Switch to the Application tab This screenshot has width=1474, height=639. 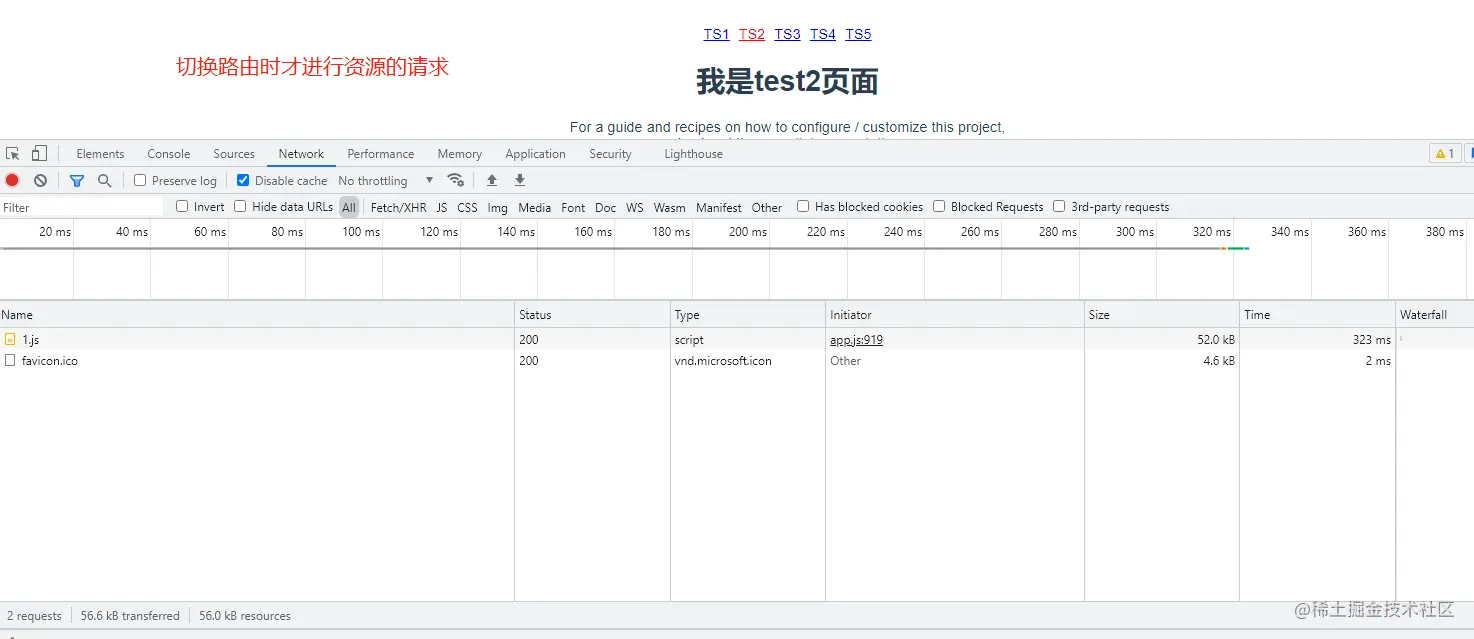tap(536, 154)
